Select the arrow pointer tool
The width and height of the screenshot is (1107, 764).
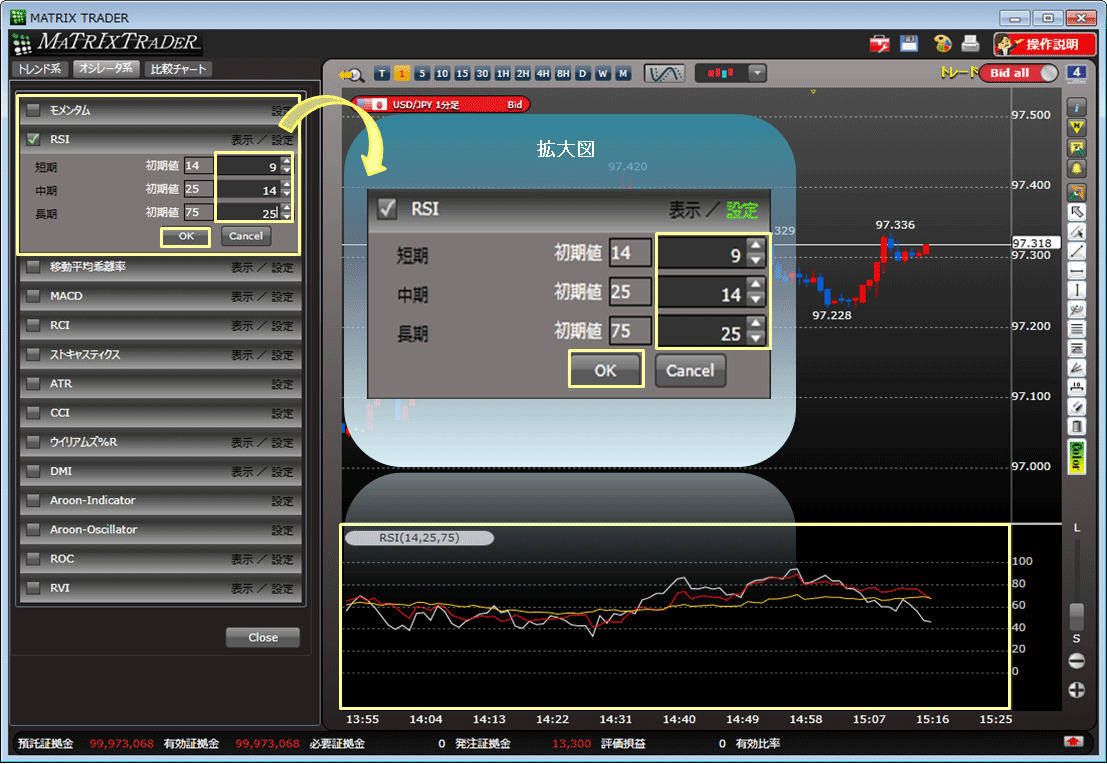click(x=1077, y=212)
